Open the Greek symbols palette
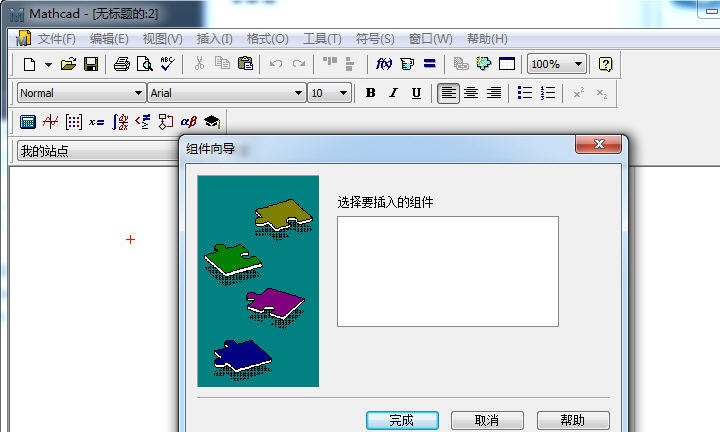720x432 pixels. pyautogui.click(x=188, y=122)
